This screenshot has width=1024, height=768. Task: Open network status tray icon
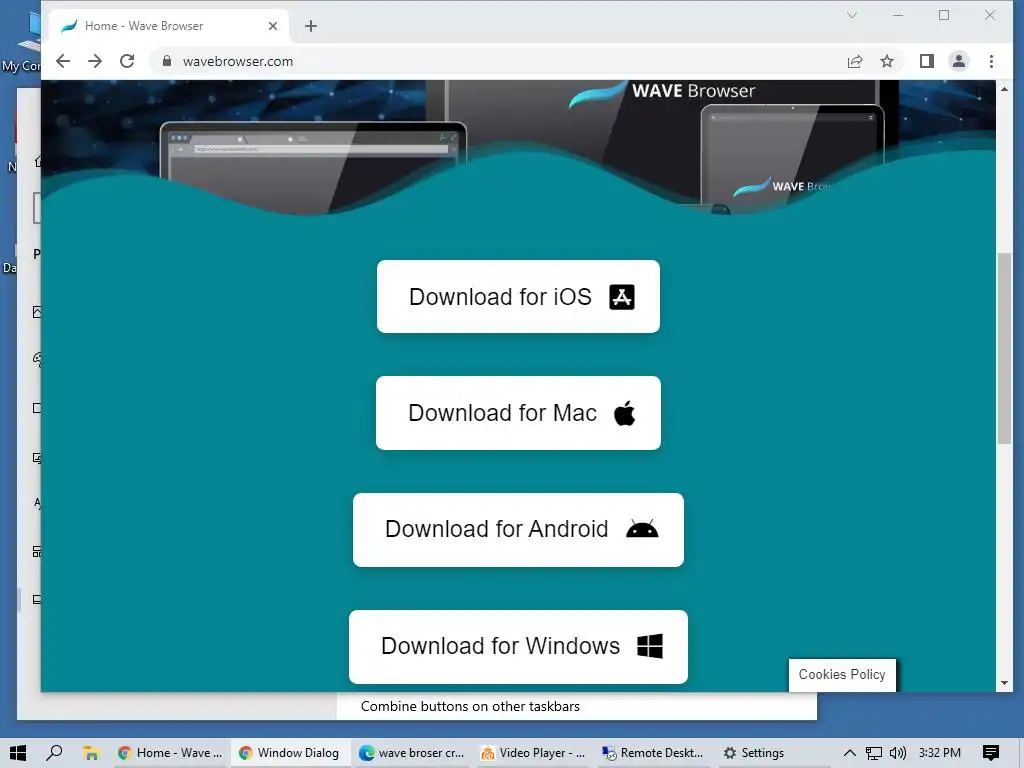874,753
